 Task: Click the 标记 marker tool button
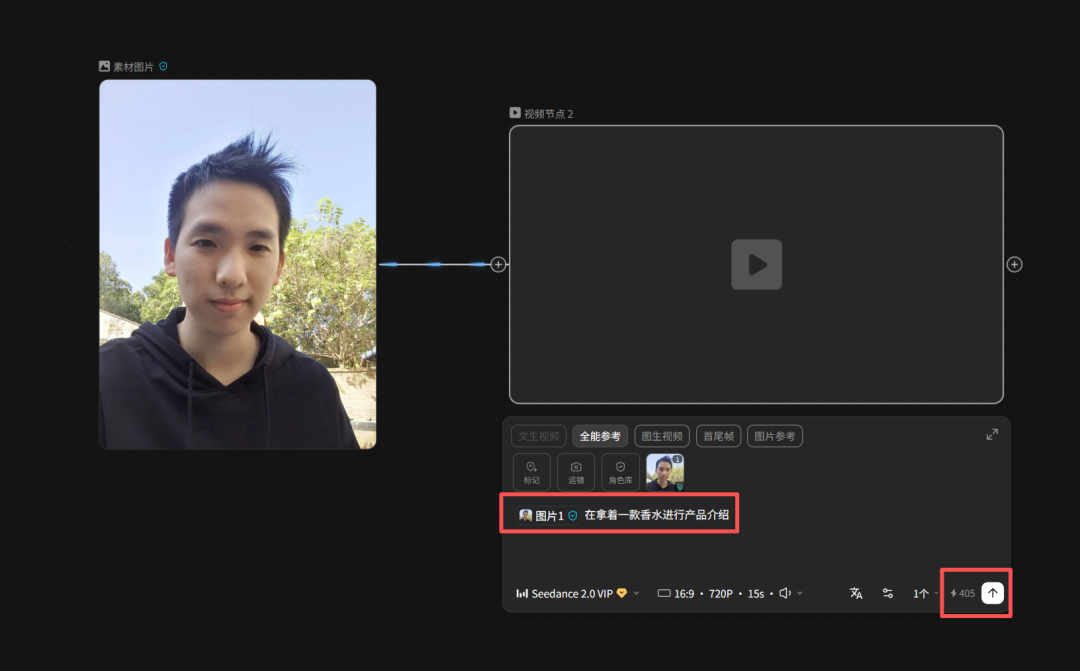(531, 472)
